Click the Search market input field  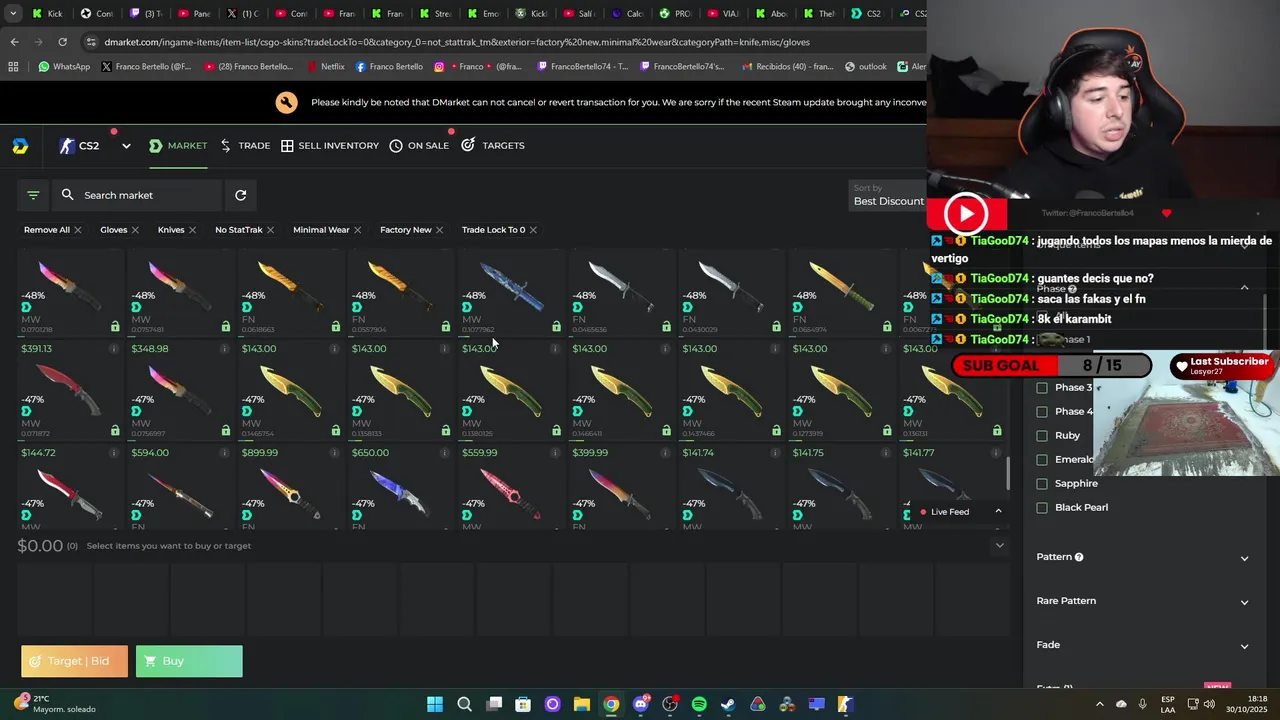pos(138,195)
